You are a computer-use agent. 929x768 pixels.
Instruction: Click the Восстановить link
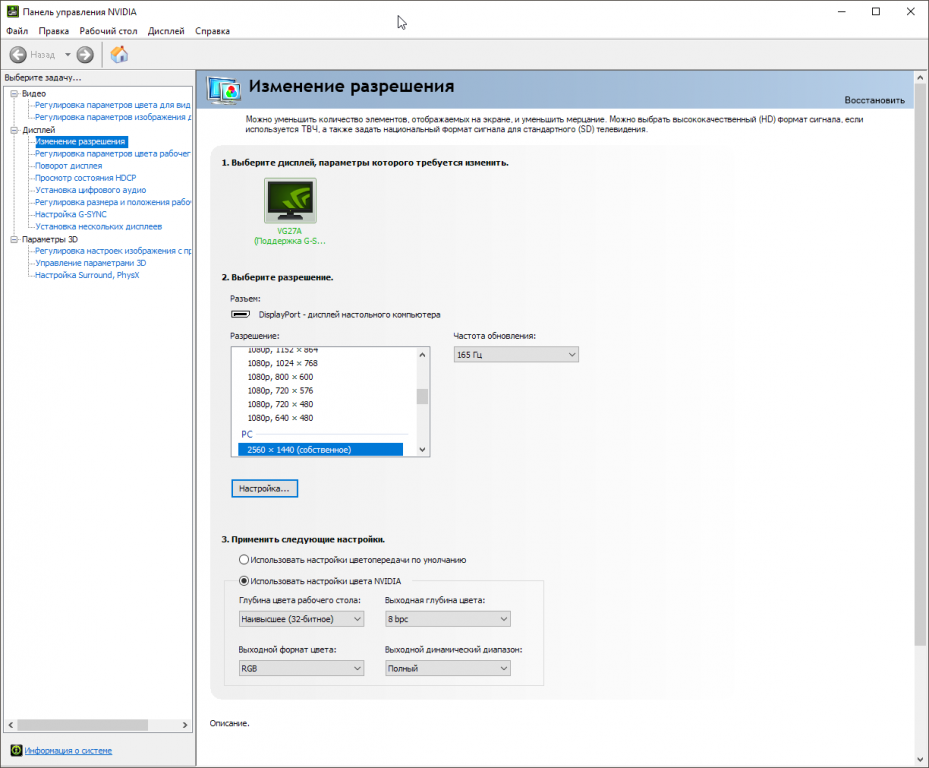[x=874, y=100]
